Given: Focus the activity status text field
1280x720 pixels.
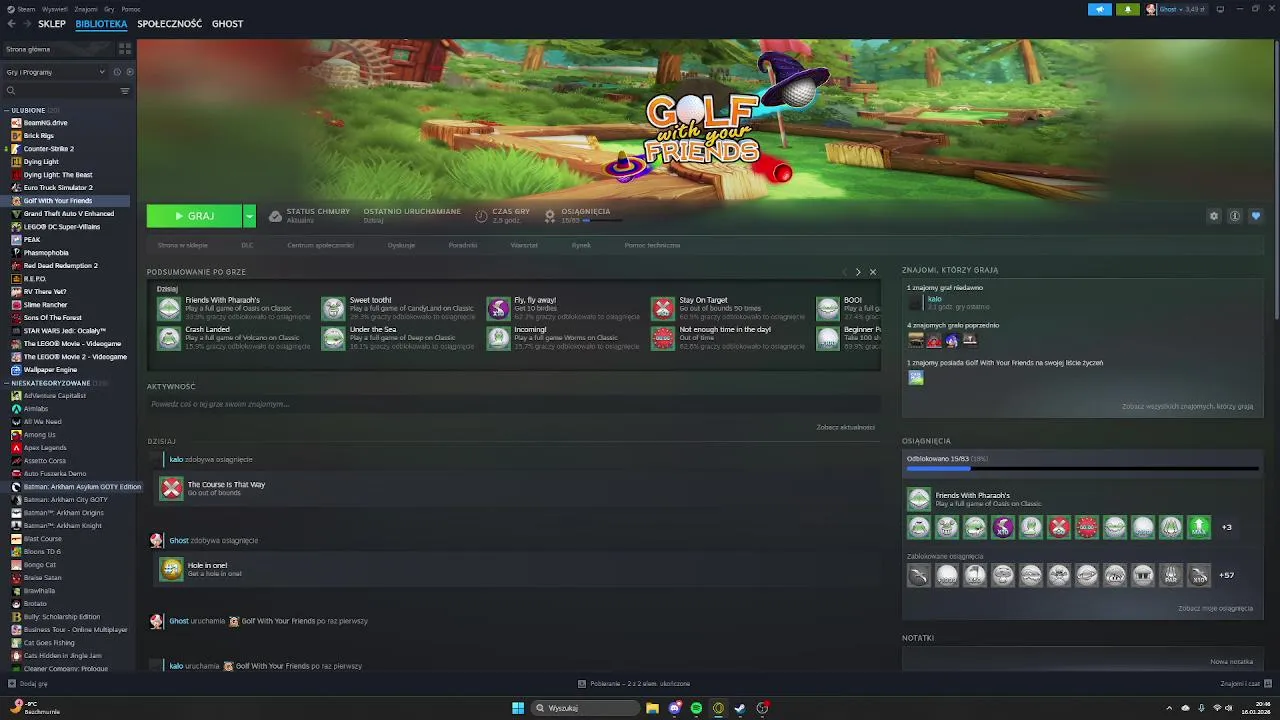Looking at the screenshot, I should coord(514,404).
